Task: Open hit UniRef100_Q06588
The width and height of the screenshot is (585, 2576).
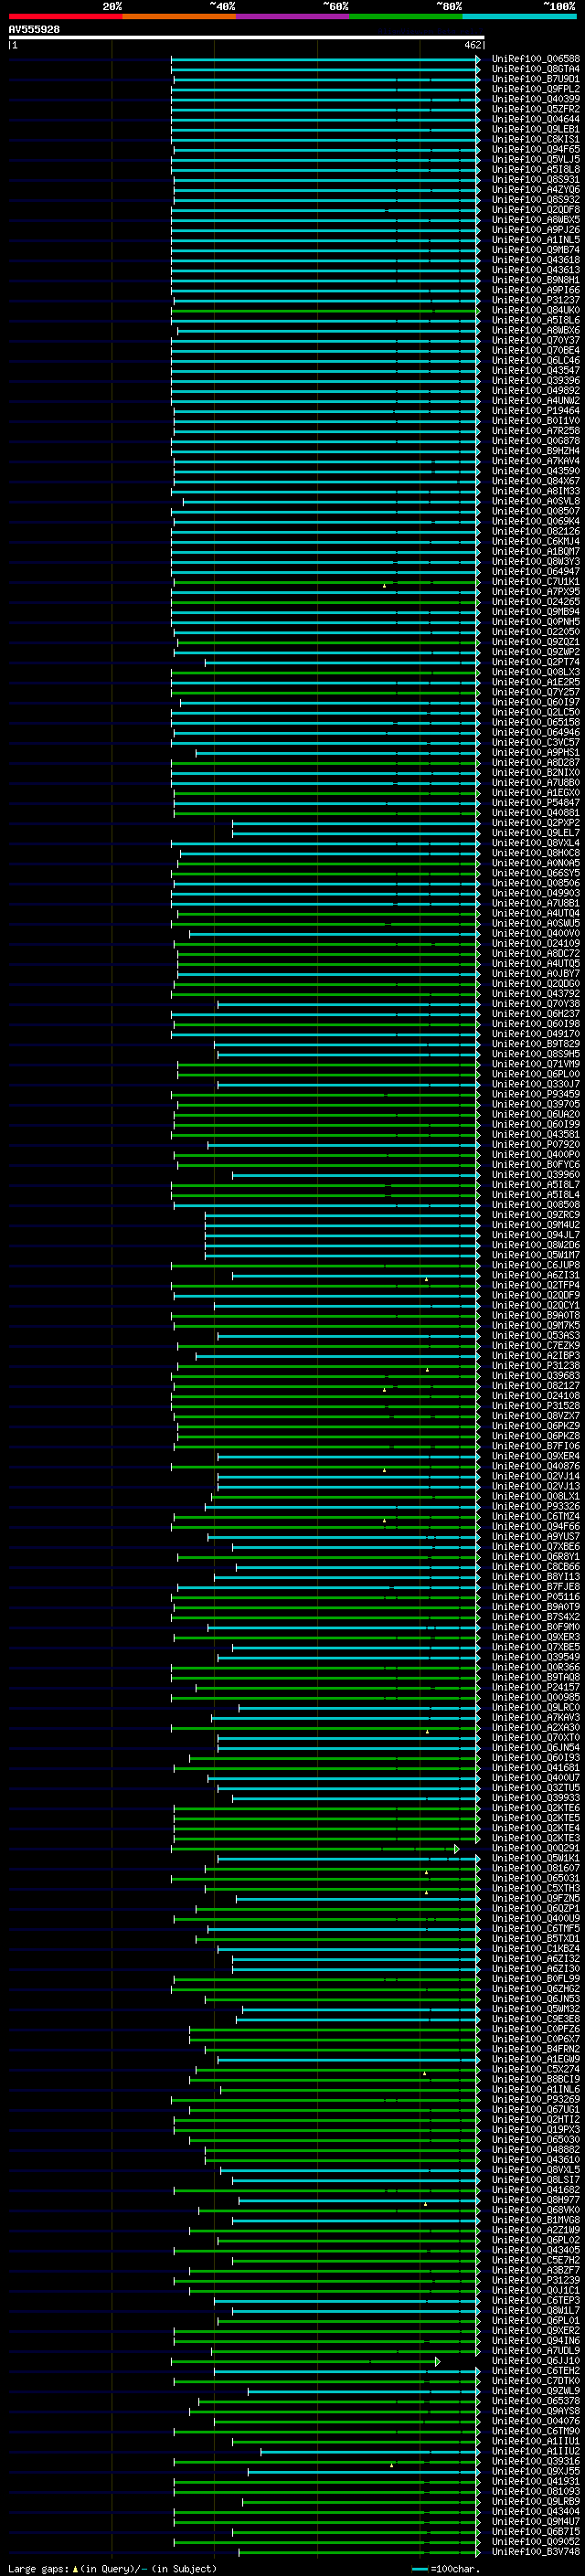Action: pos(535,59)
